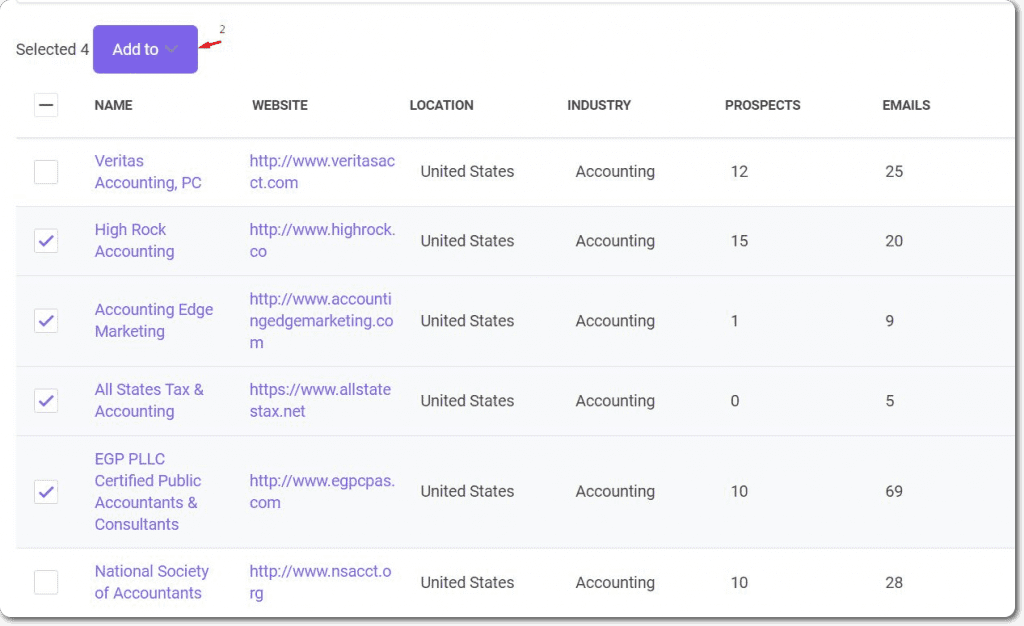
Task: Click the PROSPECTS column header
Action: point(763,105)
